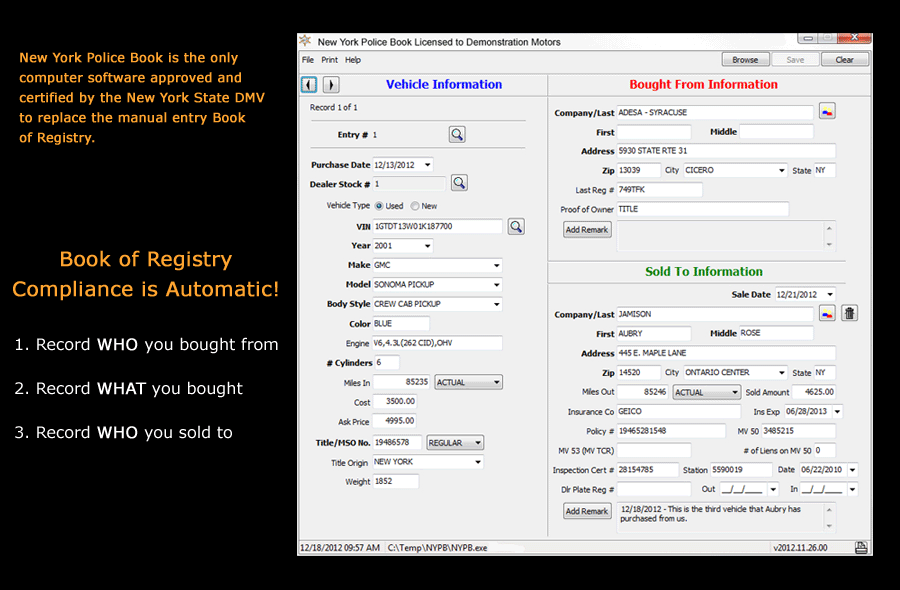Click Bought From Zip field 13039
Viewport: 900px width, 590px height.
pos(639,170)
